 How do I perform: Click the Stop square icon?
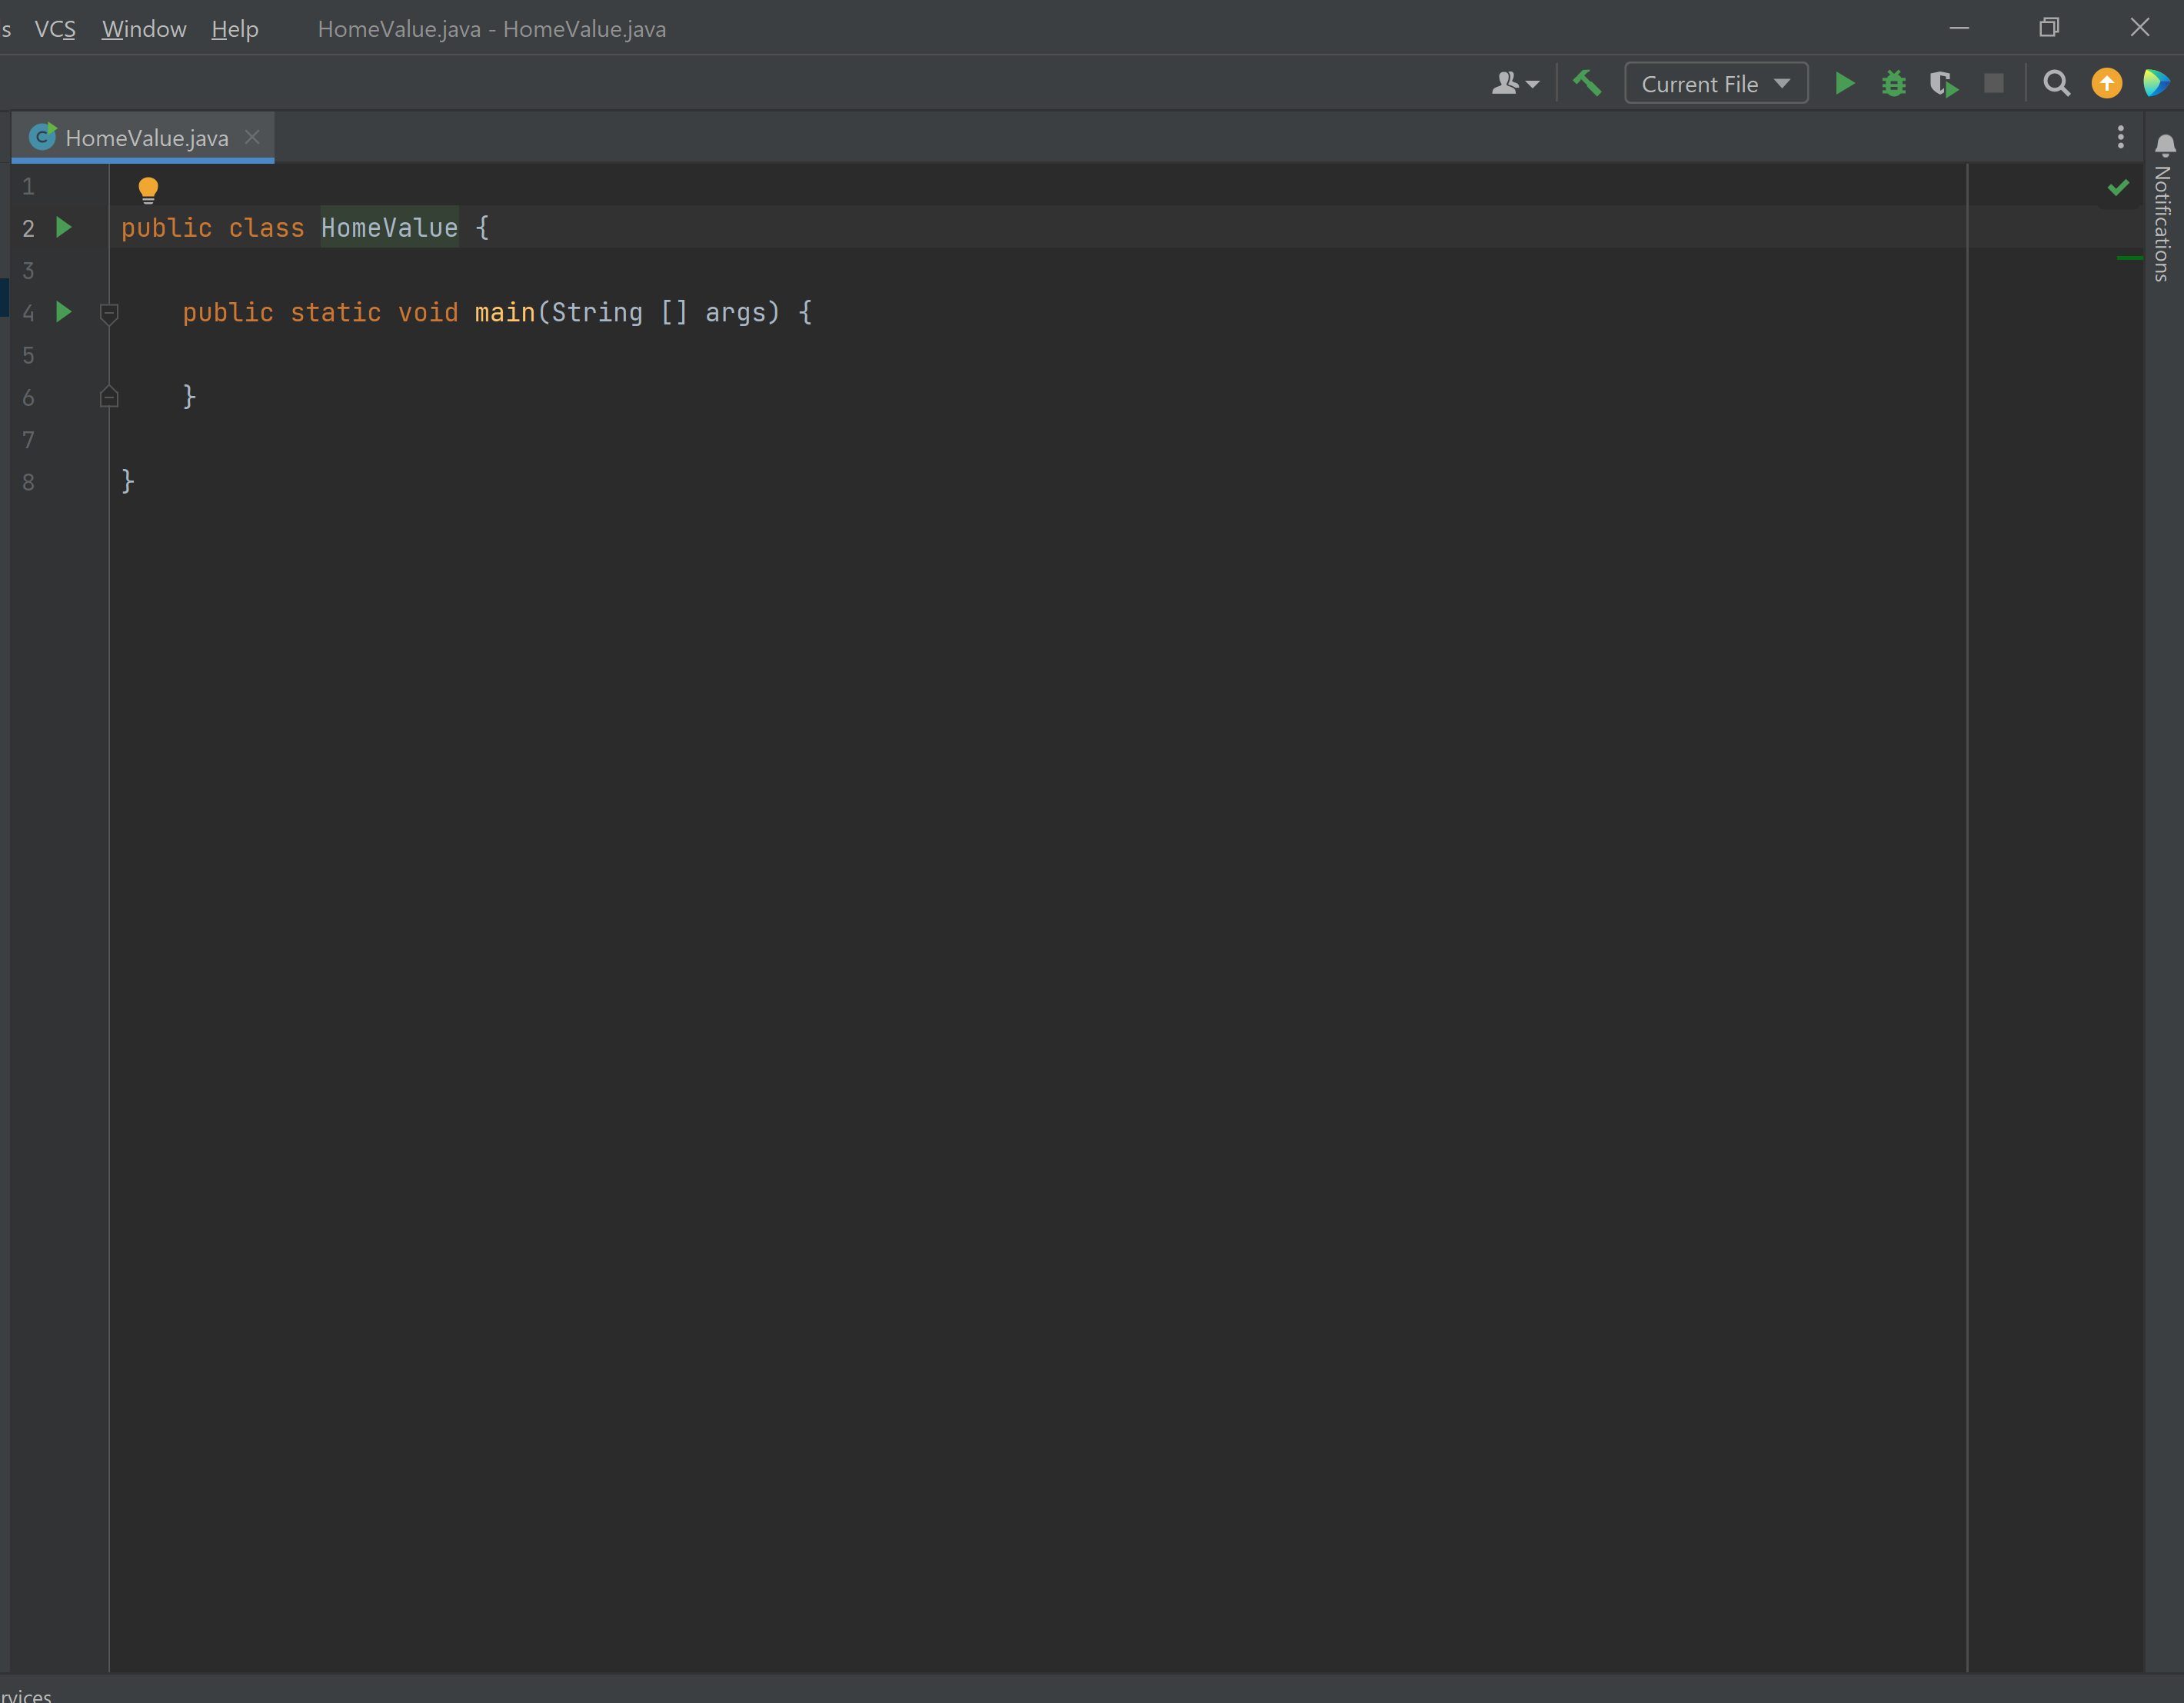tap(1993, 84)
